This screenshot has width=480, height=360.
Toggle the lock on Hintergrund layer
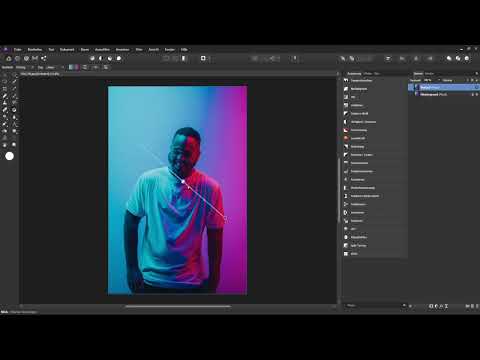[472, 95]
